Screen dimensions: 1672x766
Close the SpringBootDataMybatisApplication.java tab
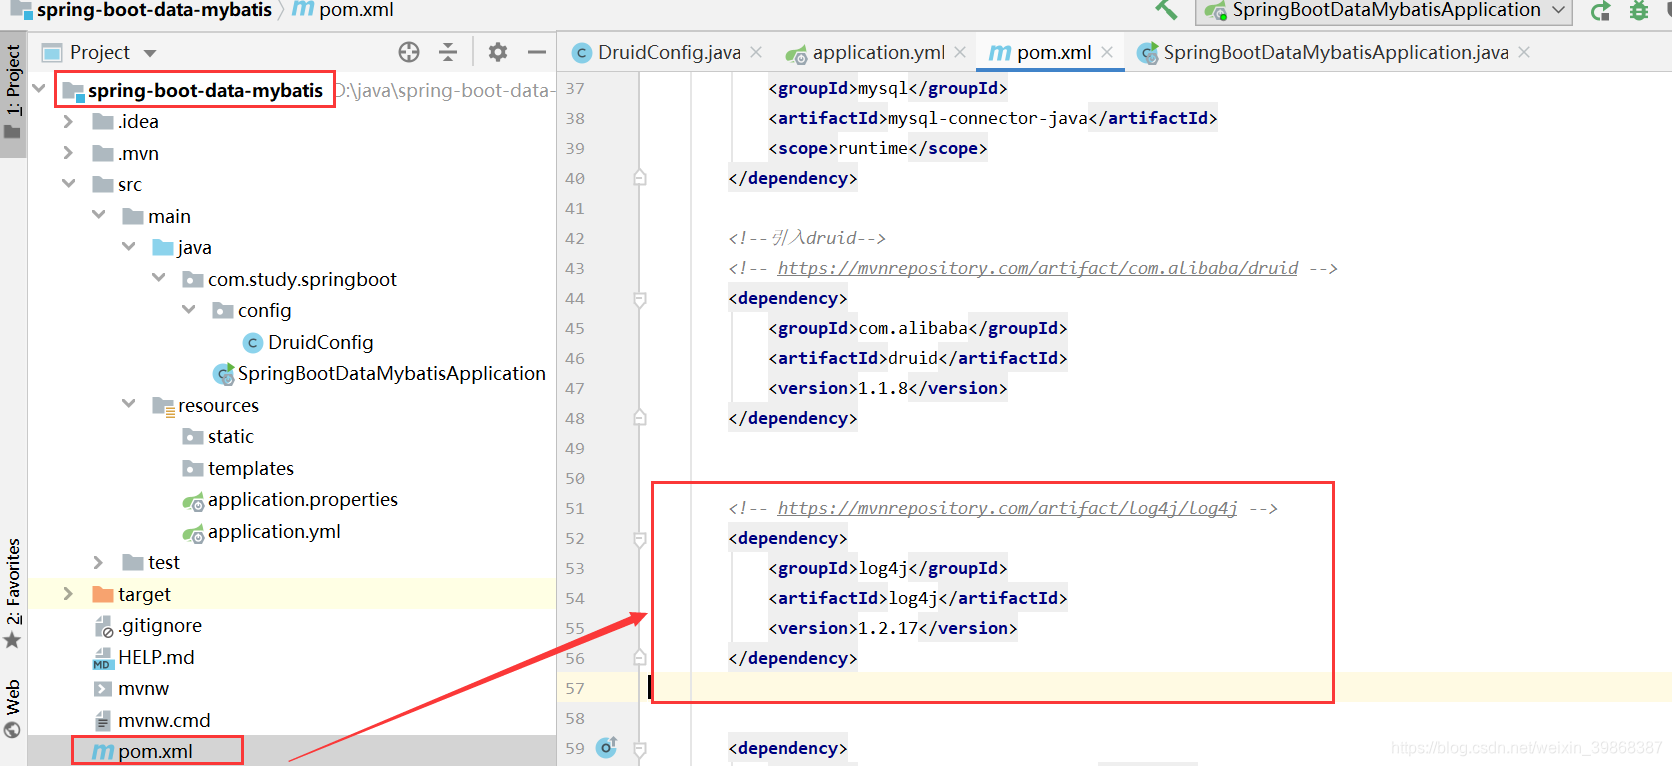pos(1524,52)
